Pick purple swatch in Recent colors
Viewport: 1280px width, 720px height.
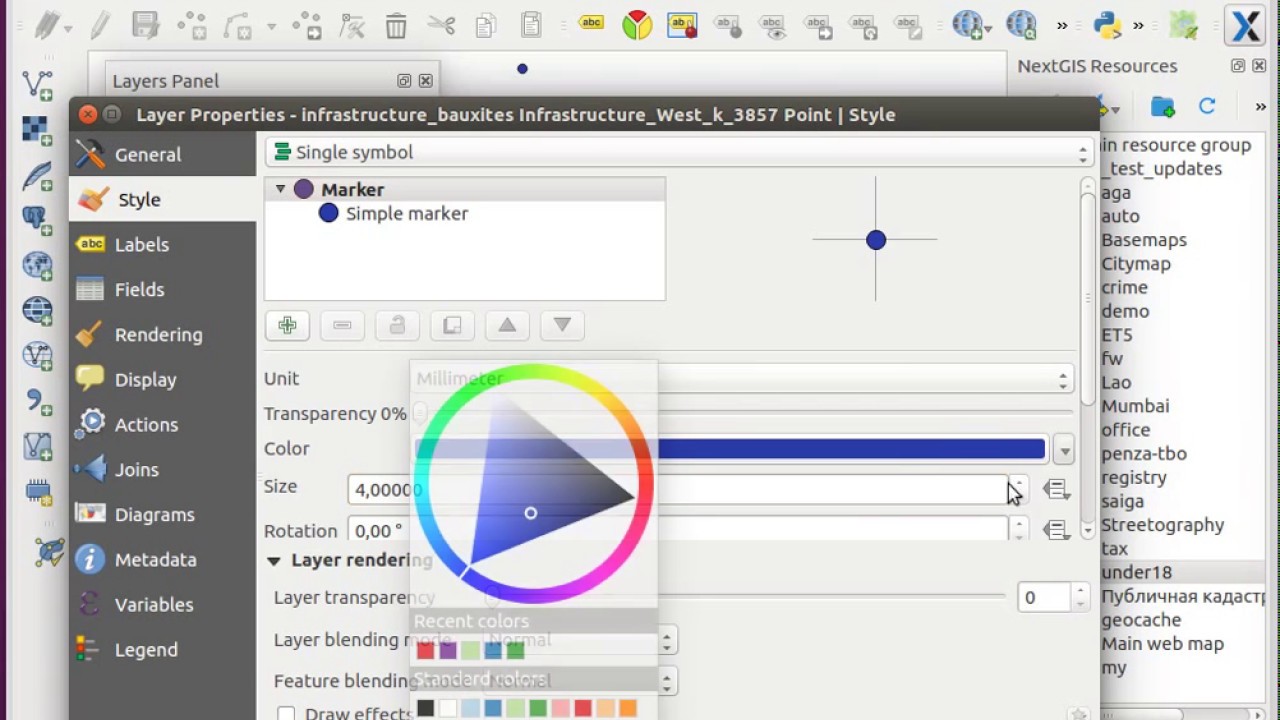[x=448, y=651]
